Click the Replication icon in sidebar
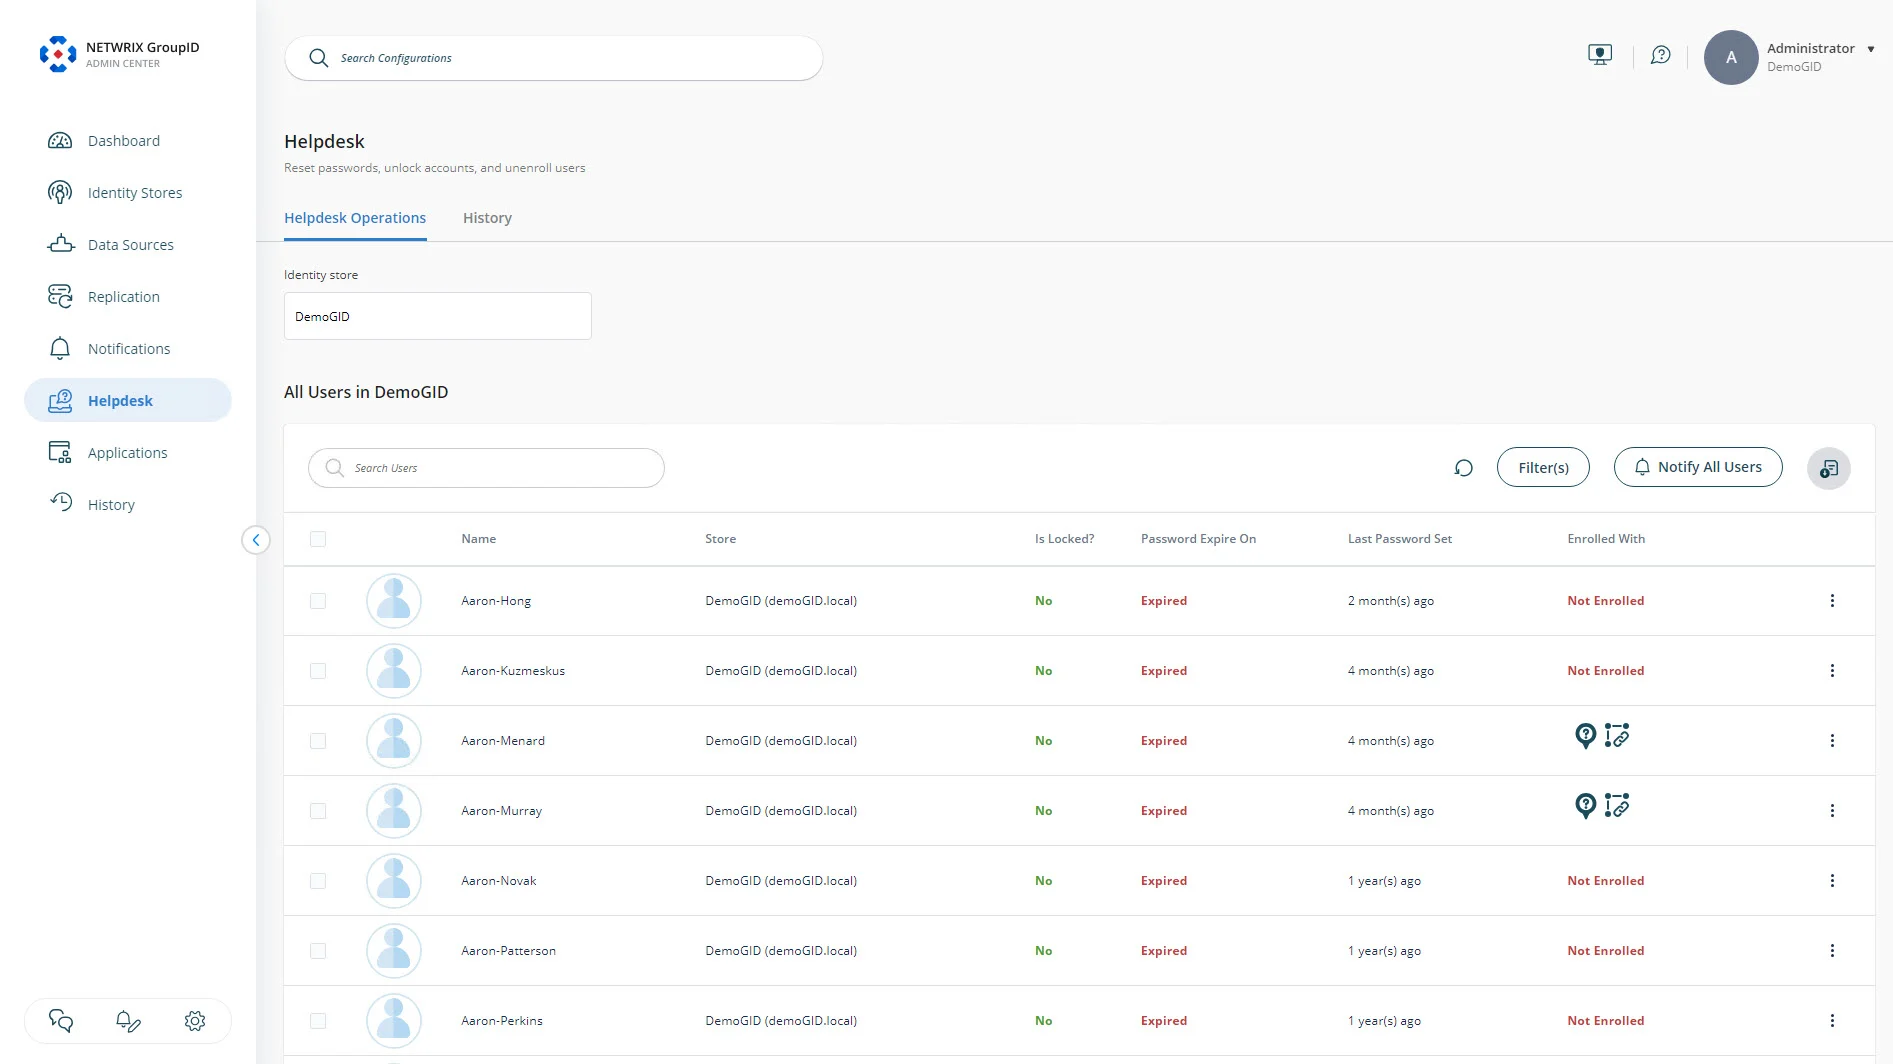This screenshot has width=1893, height=1064. coord(60,296)
